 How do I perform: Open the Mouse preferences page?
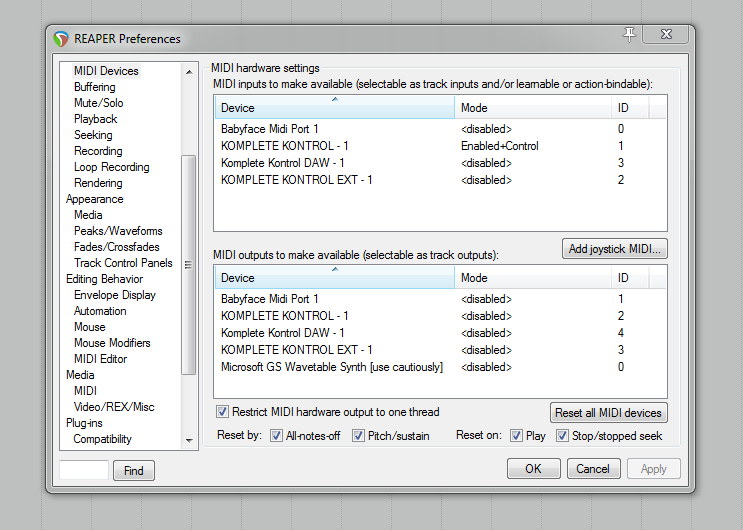pyautogui.click(x=90, y=327)
